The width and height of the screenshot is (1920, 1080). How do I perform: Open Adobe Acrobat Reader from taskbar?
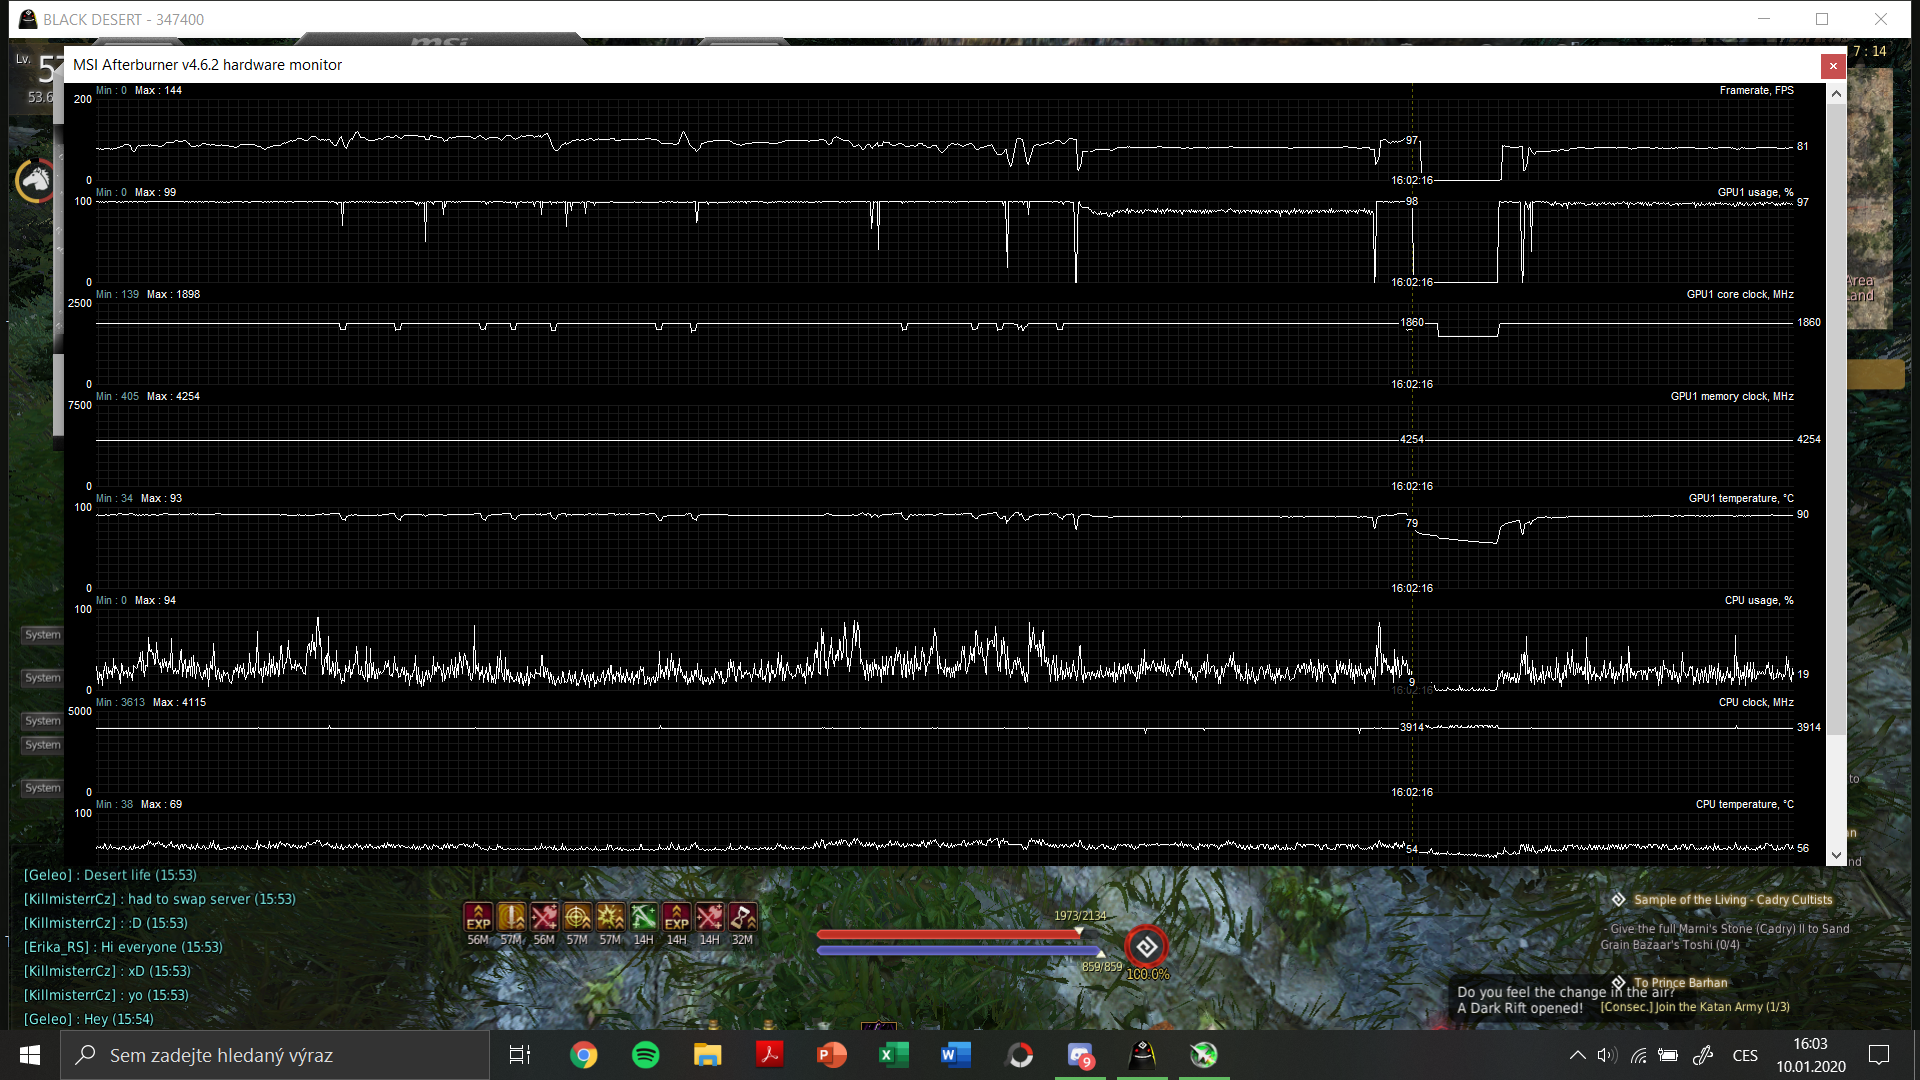point(769,1055)
